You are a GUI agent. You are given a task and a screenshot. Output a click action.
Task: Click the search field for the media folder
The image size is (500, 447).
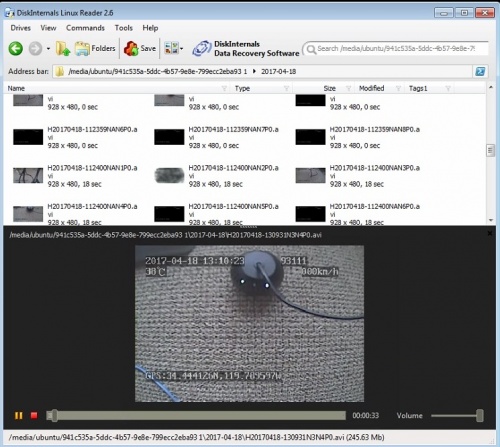coord(396,49)
